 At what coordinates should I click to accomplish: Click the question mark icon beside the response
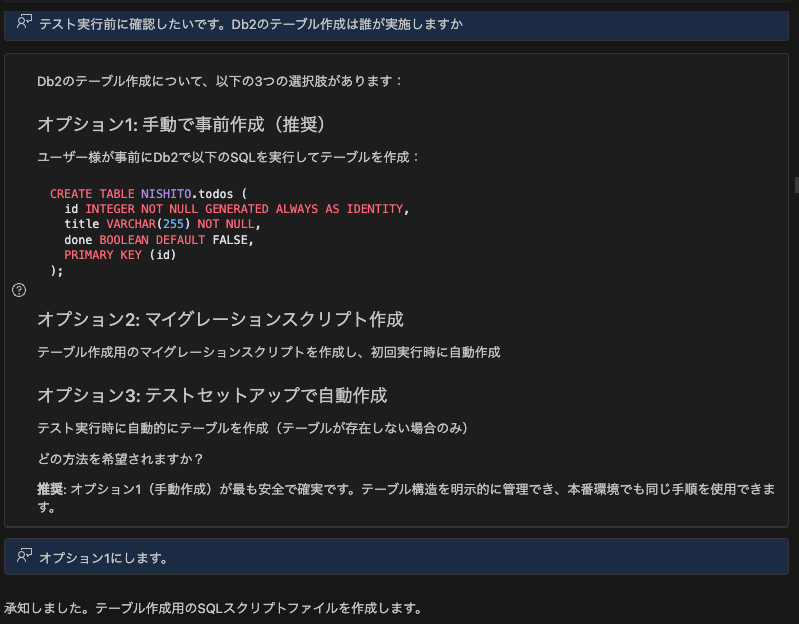(x=19, y=290)
